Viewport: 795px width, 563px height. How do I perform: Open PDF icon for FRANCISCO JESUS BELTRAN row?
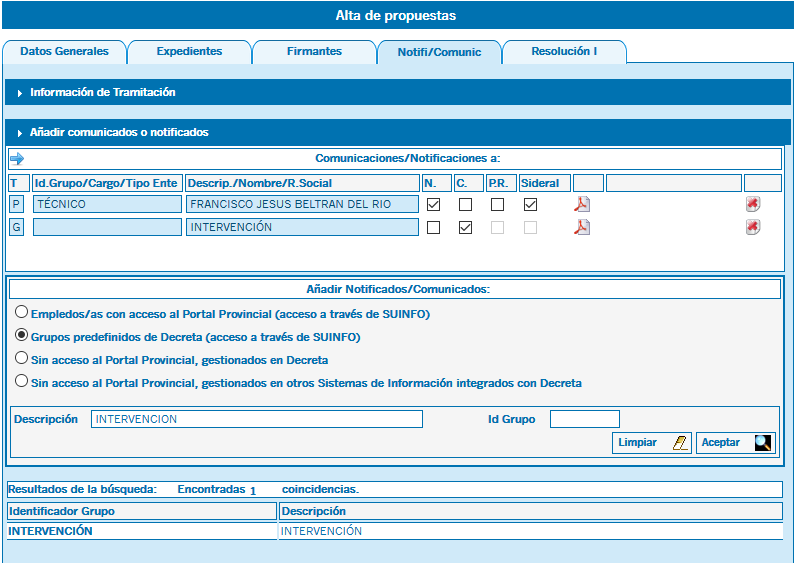coord(582,204)
